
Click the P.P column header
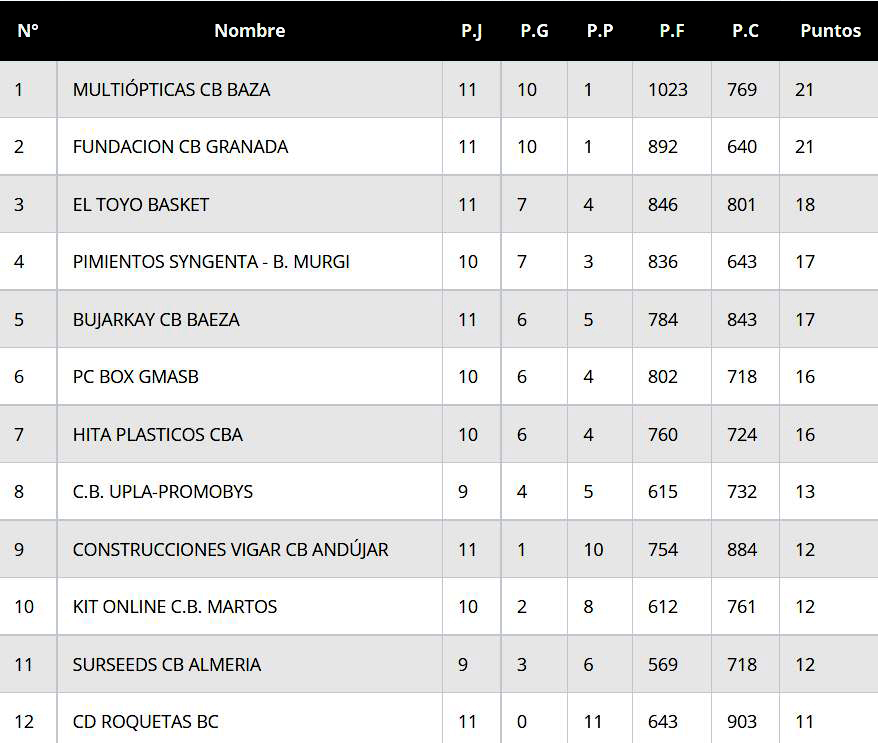(600, 31)
